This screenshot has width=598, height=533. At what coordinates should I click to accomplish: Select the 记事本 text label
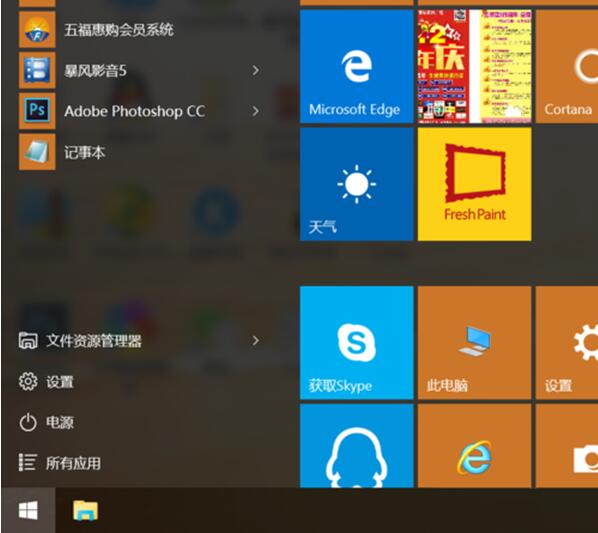[x=84, y=152]
